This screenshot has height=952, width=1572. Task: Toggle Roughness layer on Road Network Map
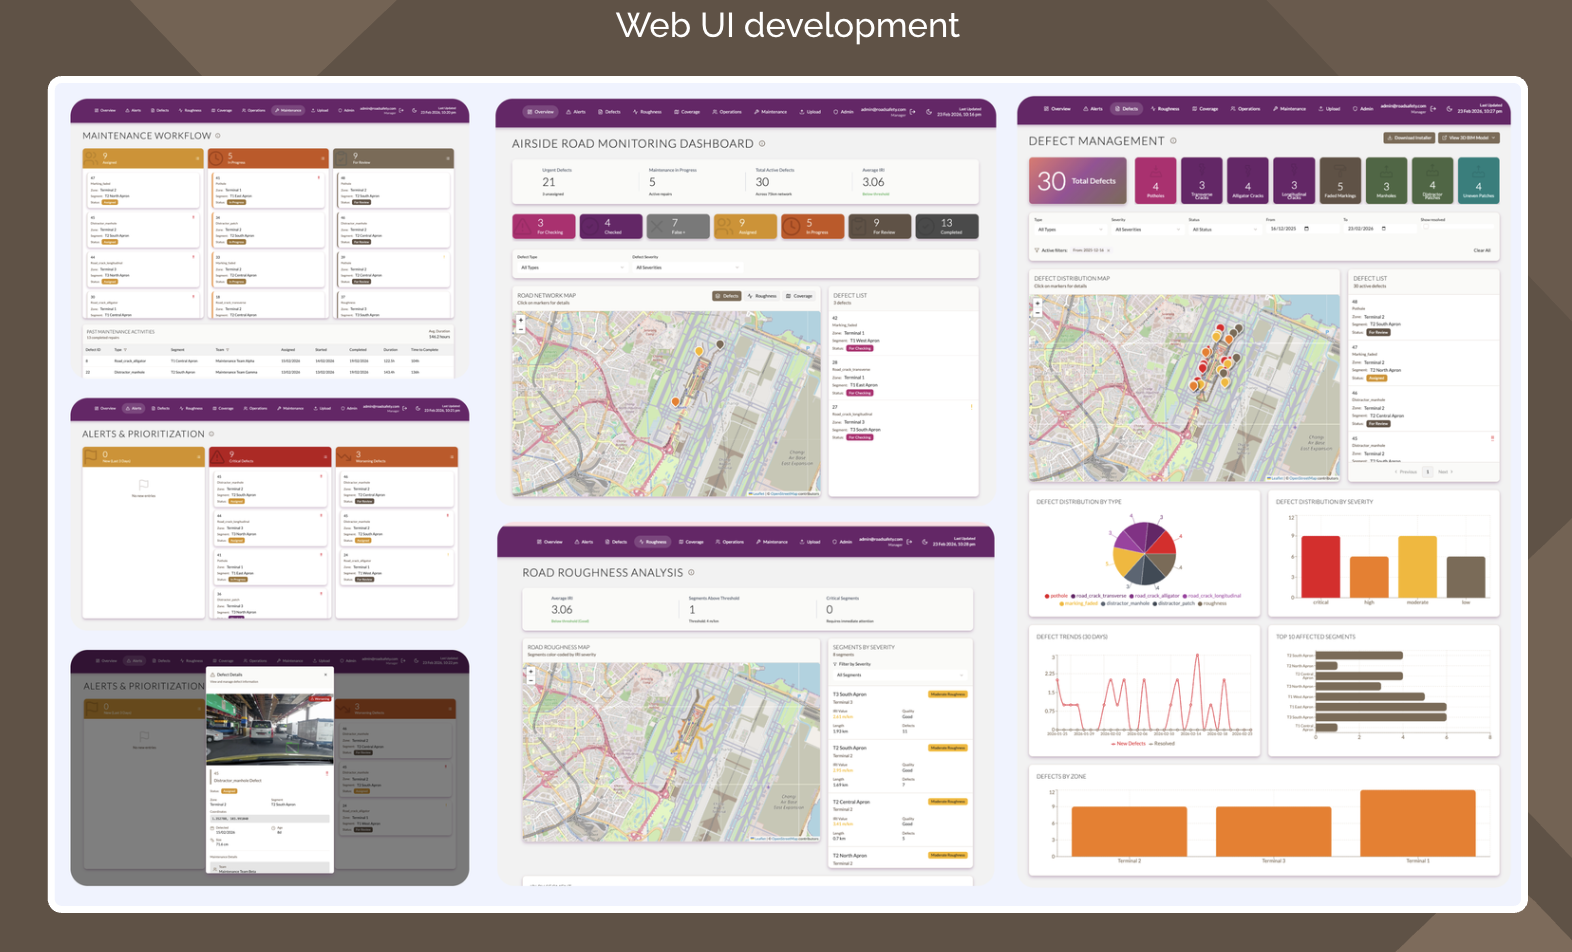[762, 296]
